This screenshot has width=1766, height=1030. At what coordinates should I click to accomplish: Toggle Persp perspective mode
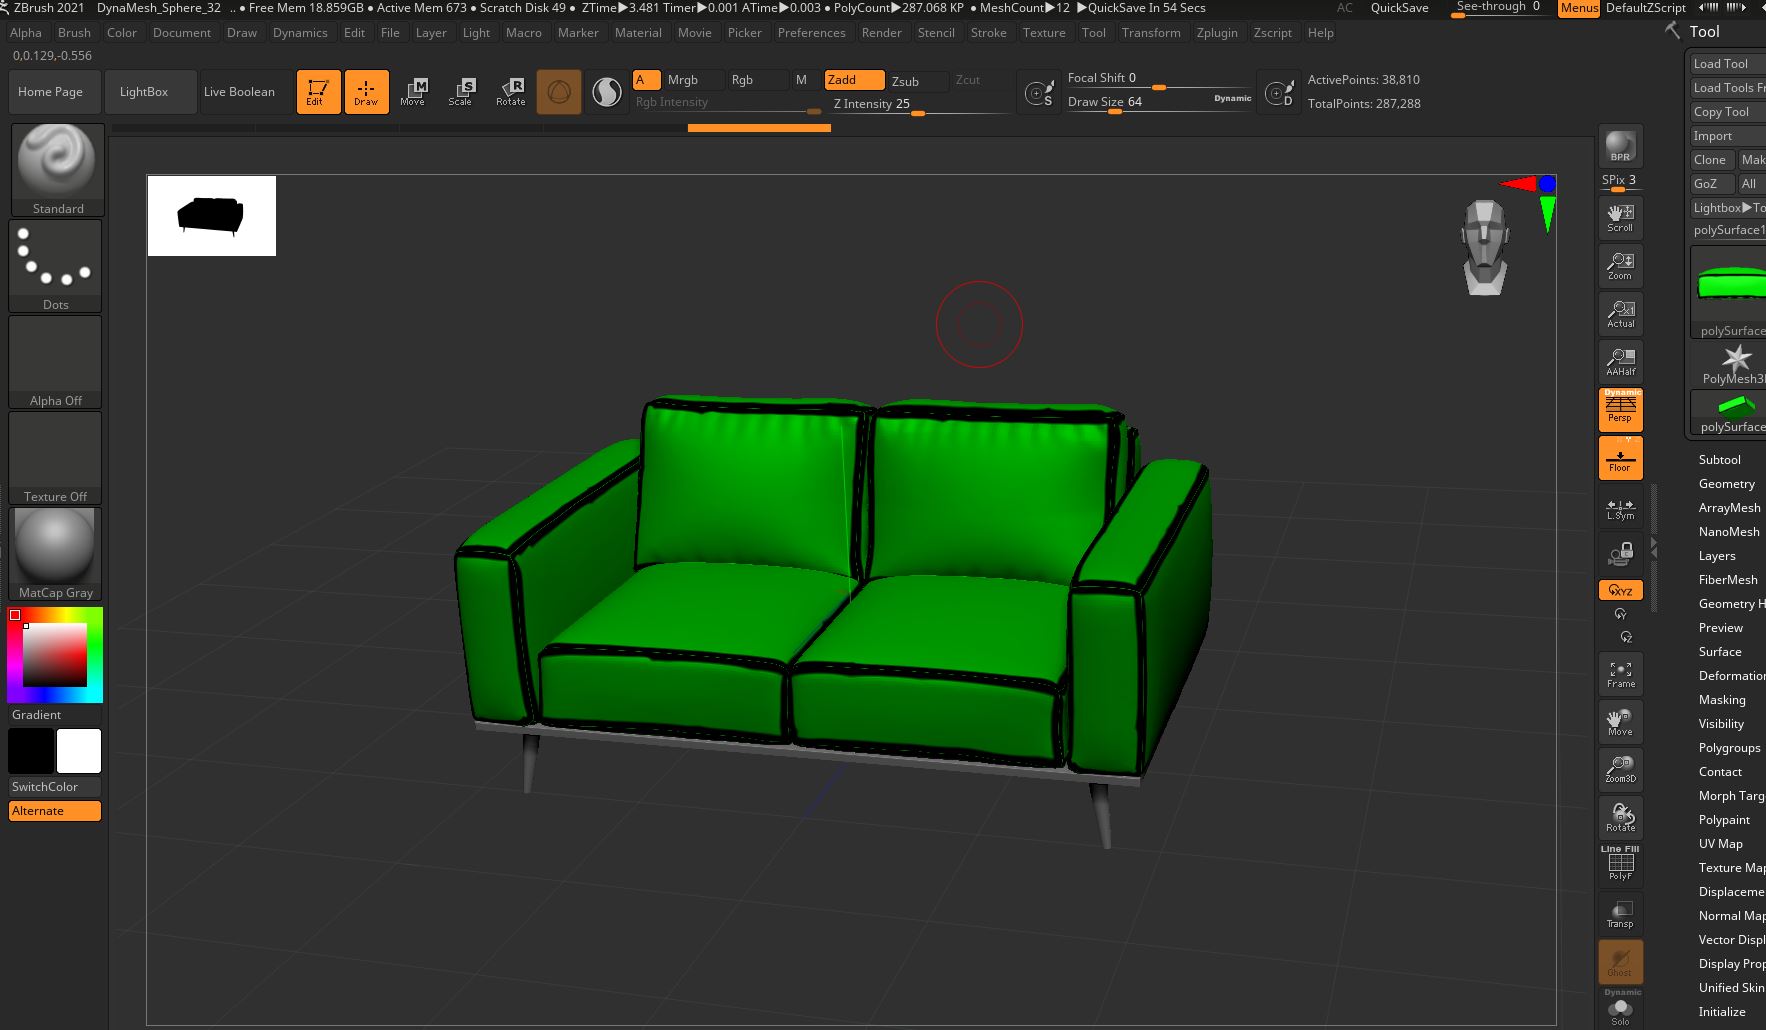click(x=1620, y=410)
